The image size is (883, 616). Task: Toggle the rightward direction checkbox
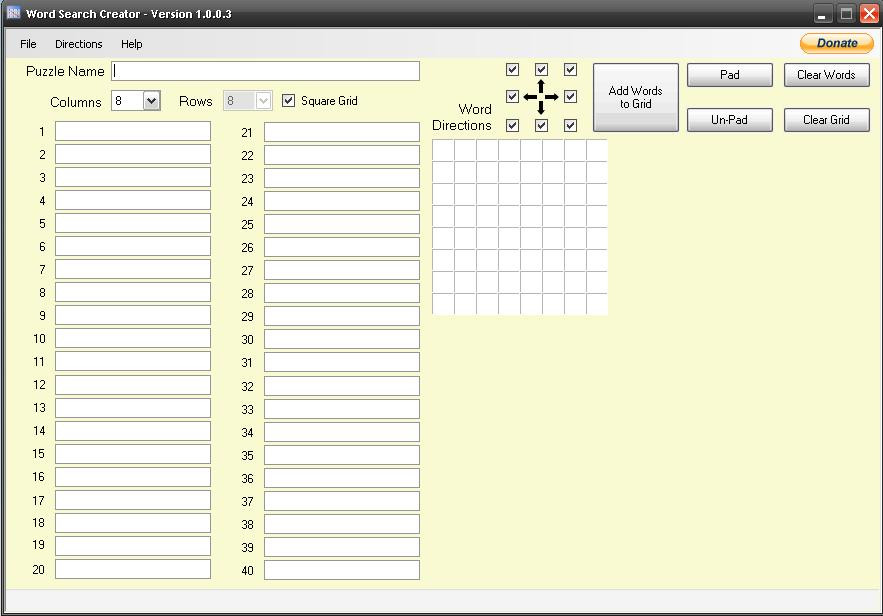pyautogui.click(x=570, y=96)
